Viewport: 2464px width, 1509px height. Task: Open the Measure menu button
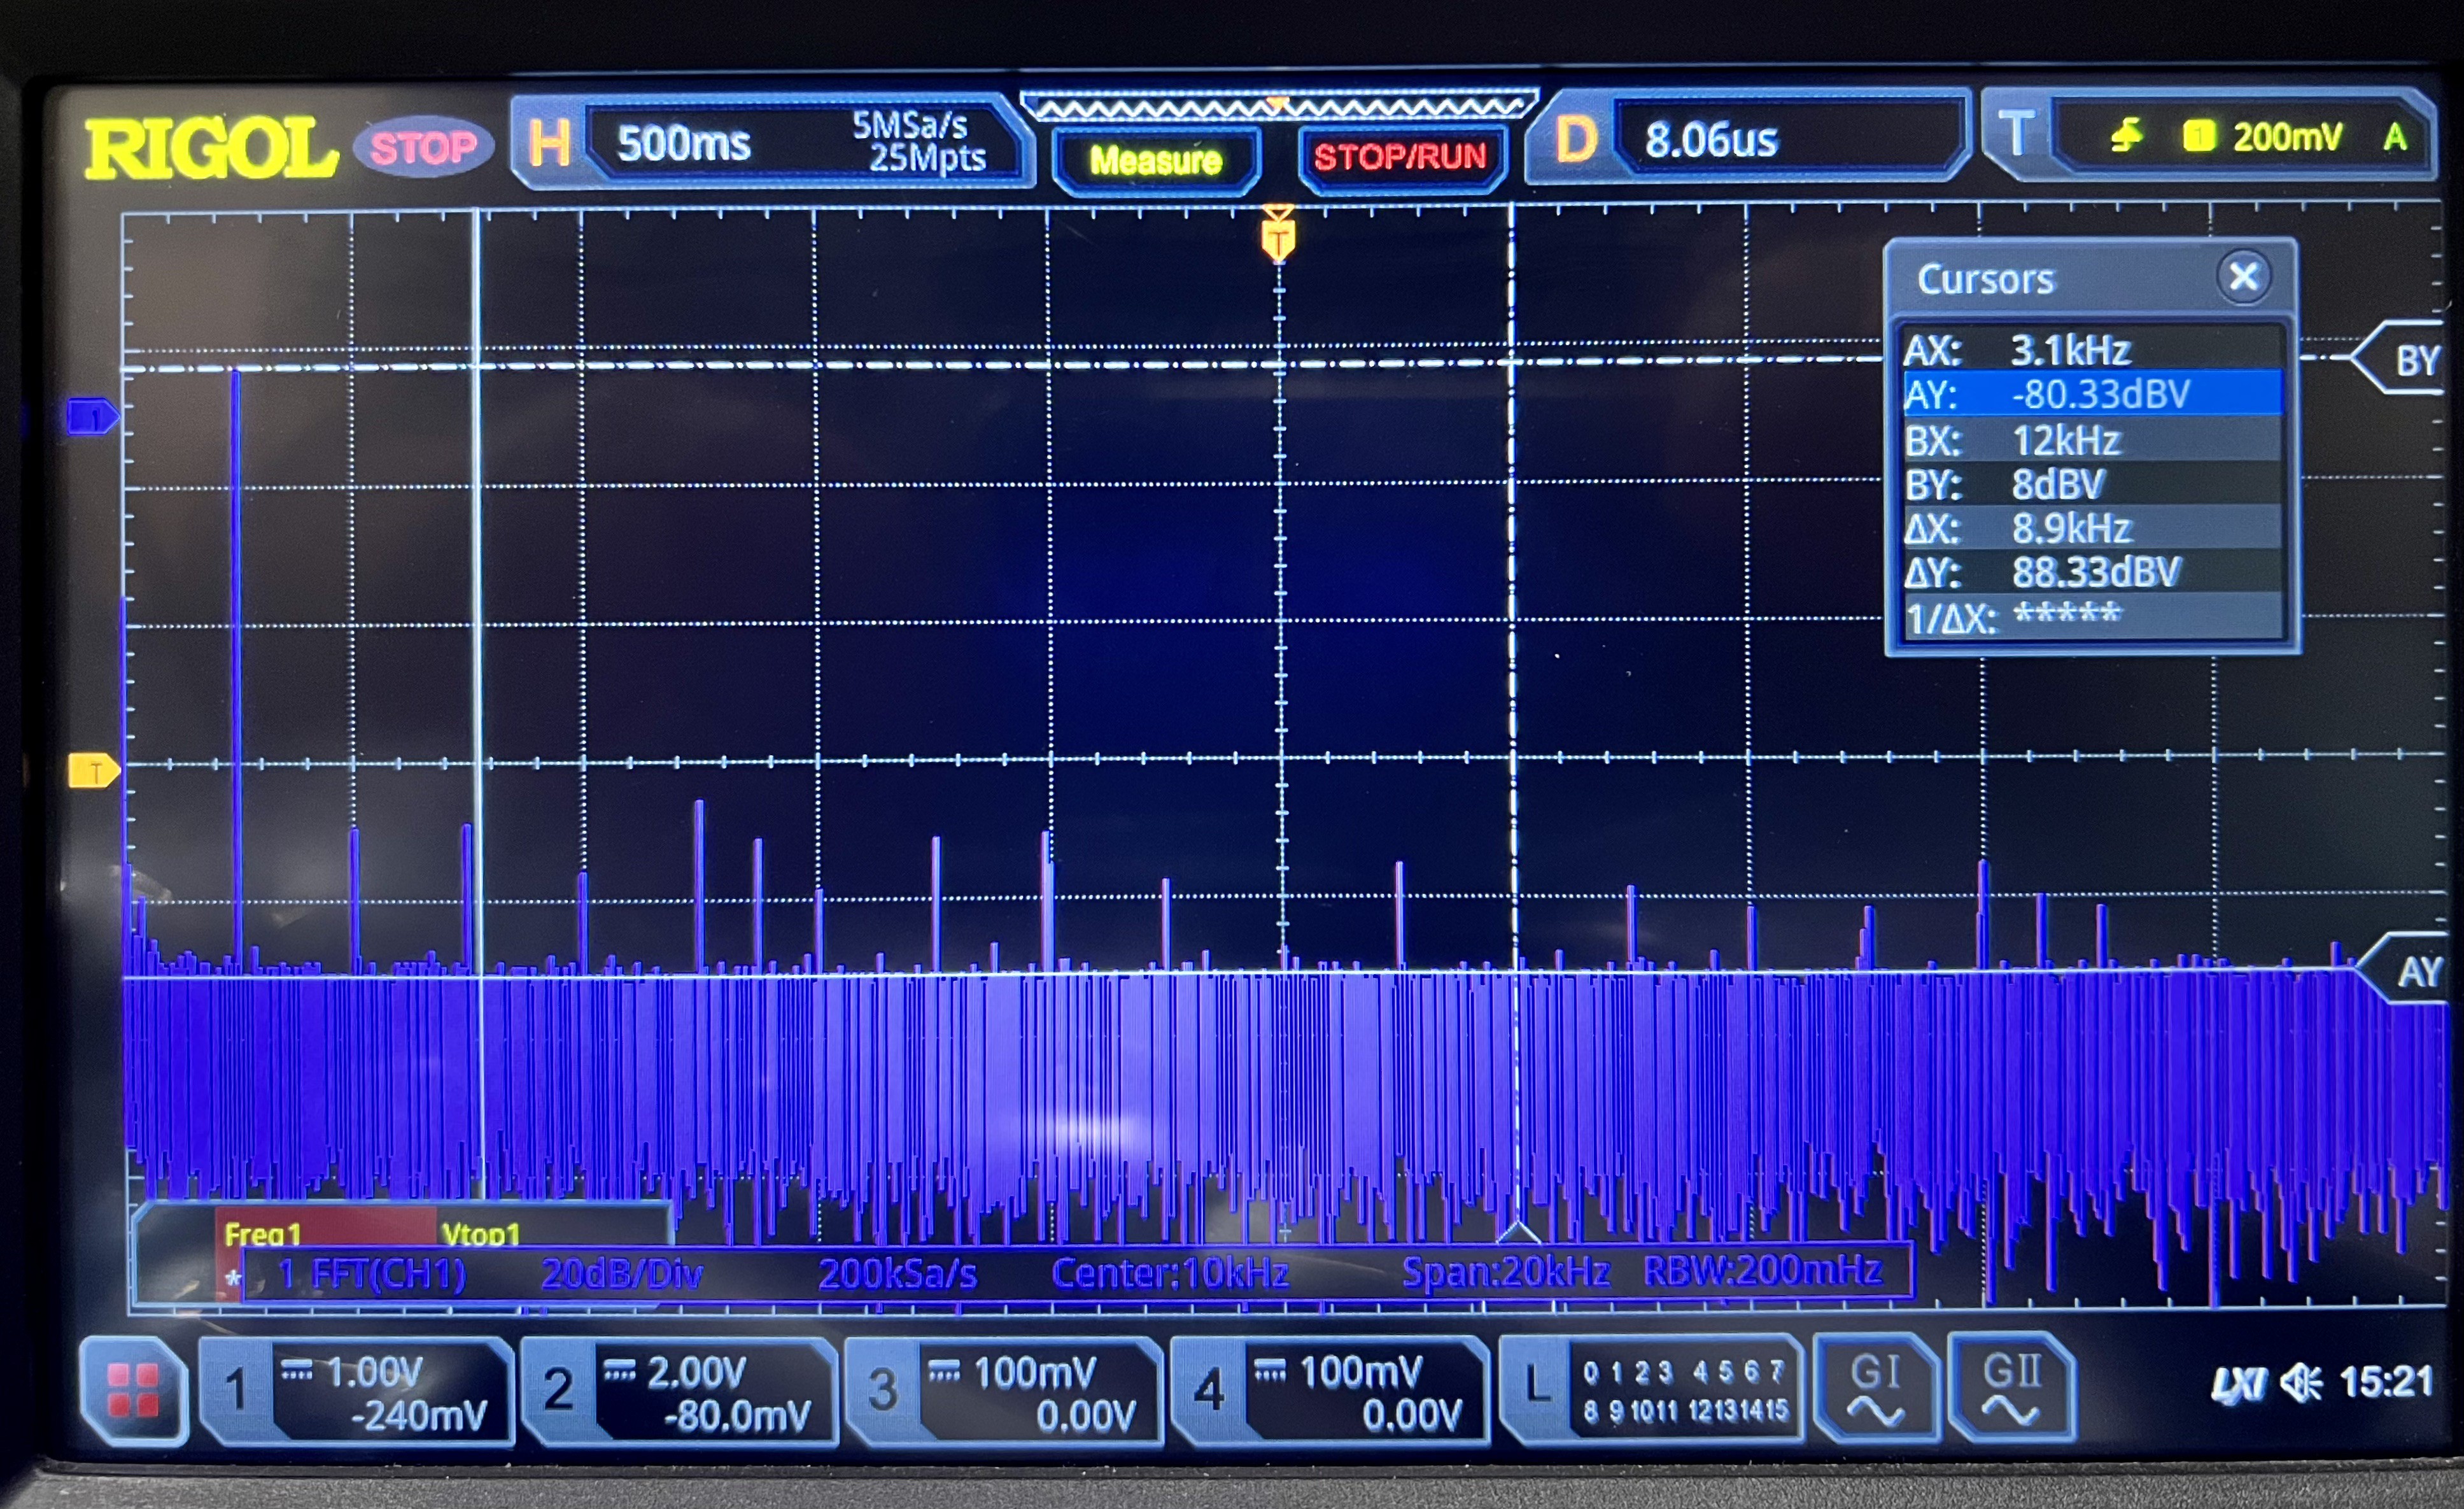point(1156,160)
